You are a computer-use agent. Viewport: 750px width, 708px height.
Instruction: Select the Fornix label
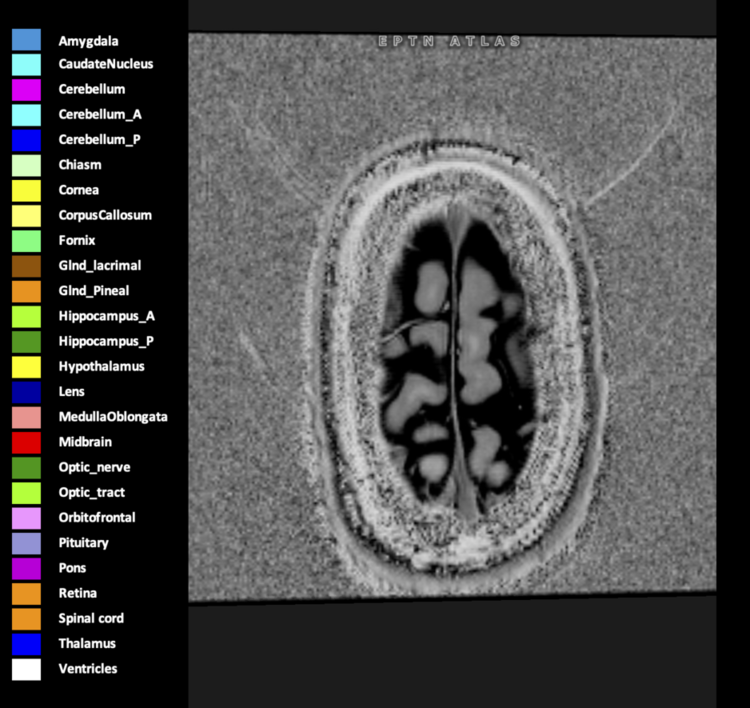pos(77,241)
